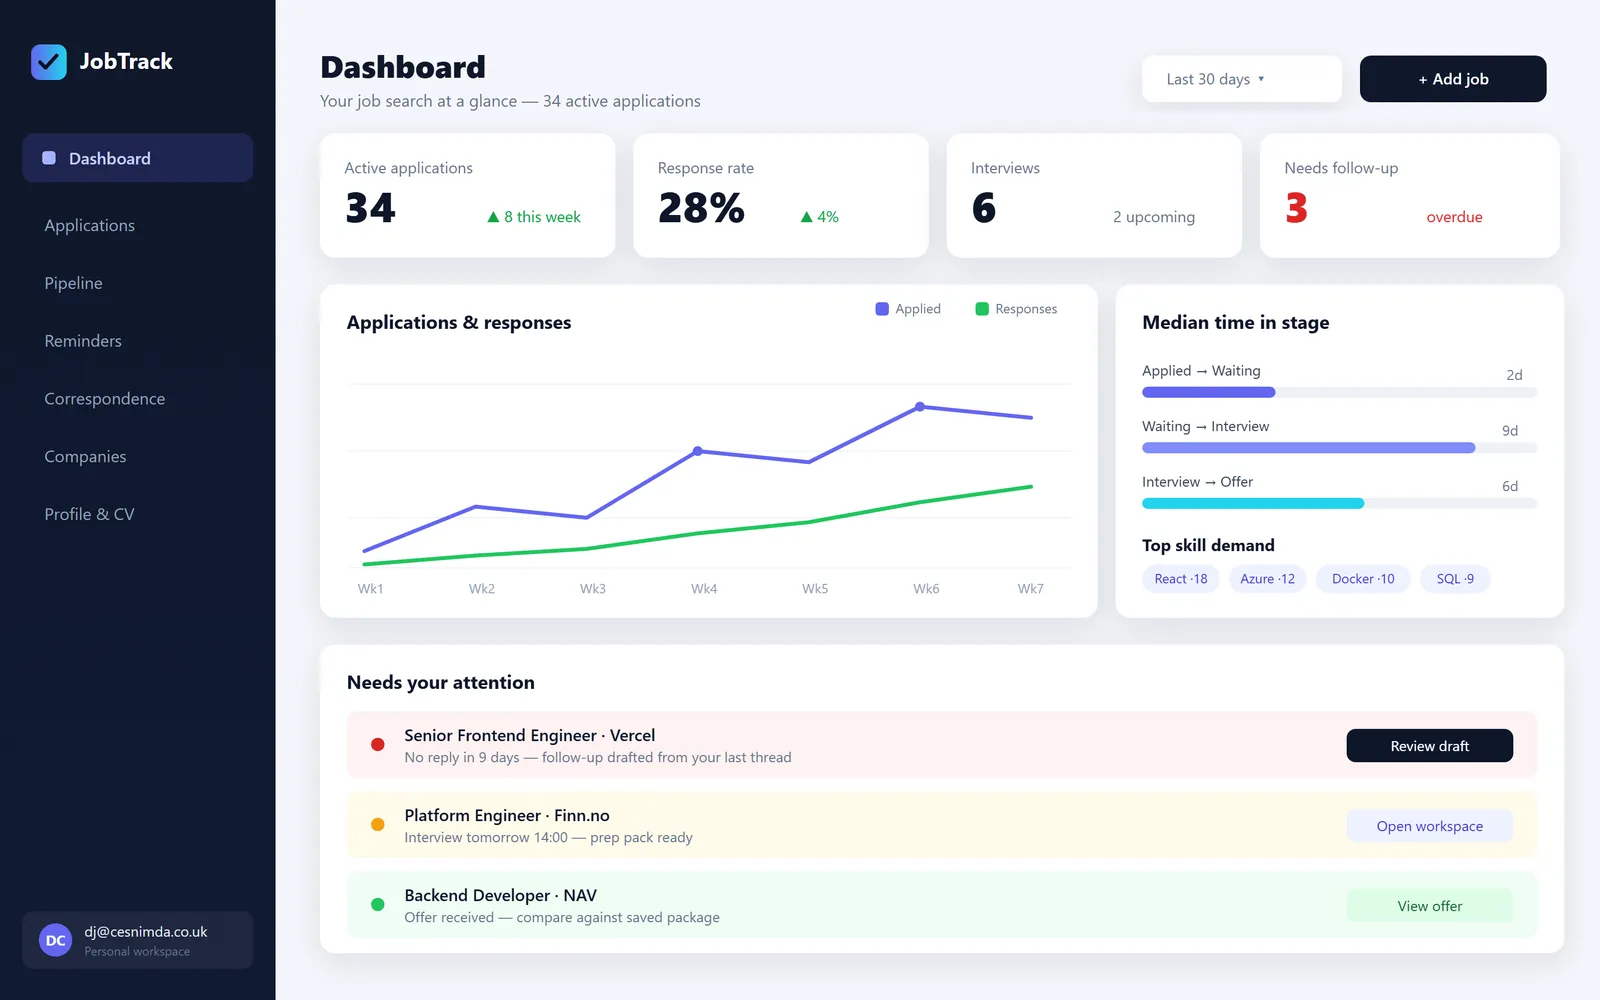Click the View offer button
This screenshot has width=1600, height=1000.
[x=1430, y=906]
